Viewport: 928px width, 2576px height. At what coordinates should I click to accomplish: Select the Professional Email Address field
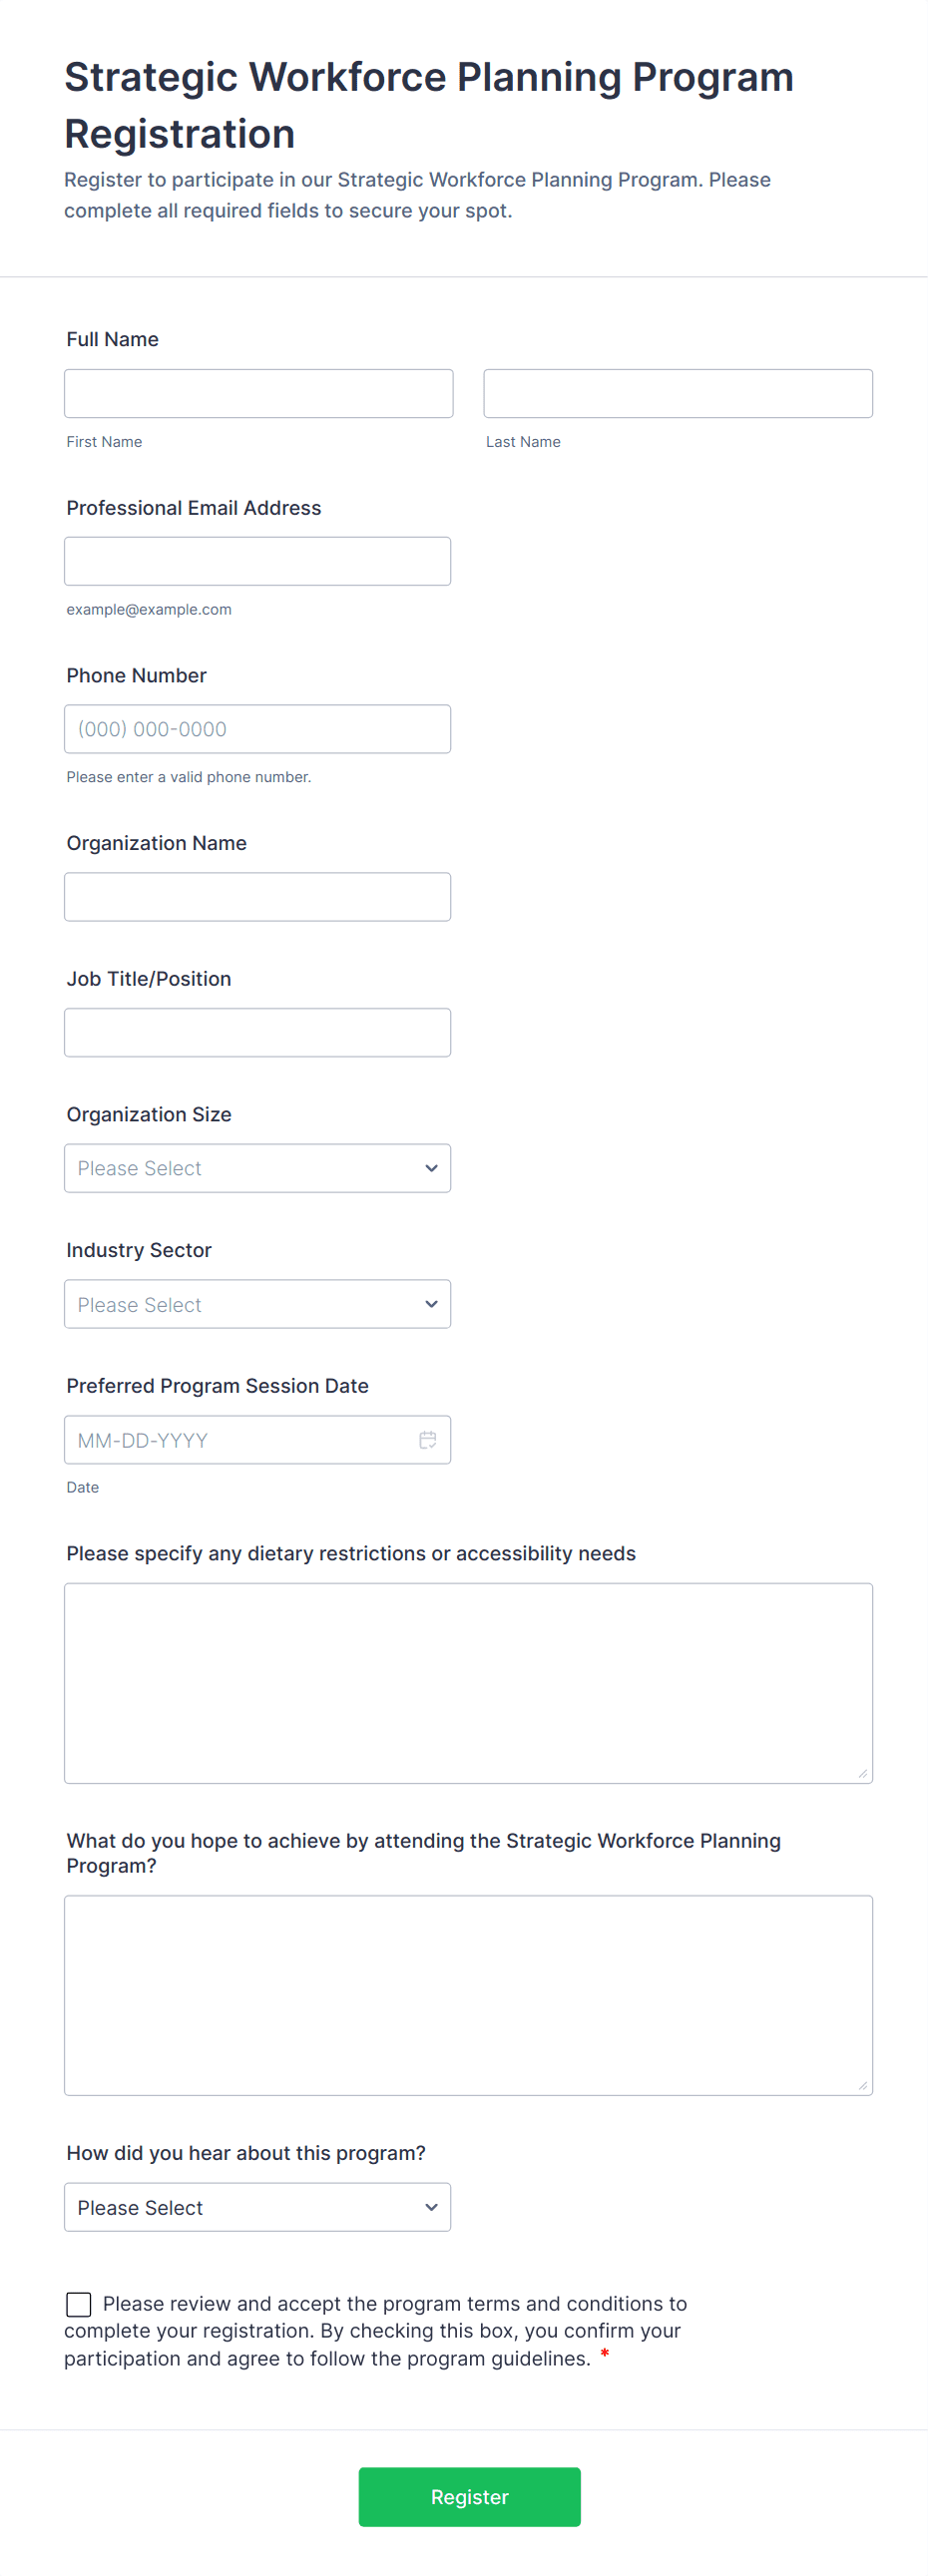point(257,561)
